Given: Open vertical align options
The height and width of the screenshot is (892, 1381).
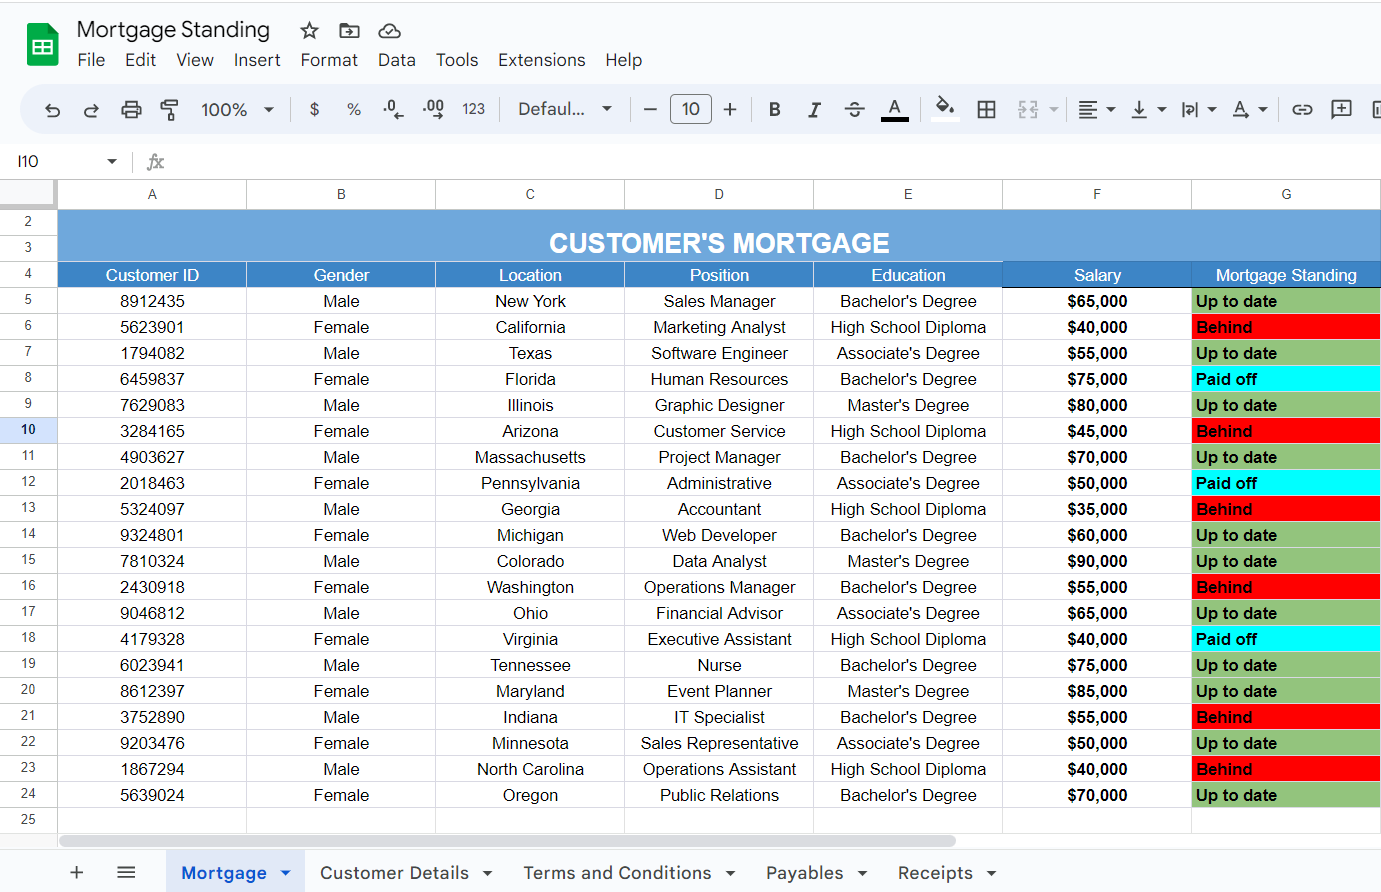Looking at the screenshot, I should [1148, 109].
